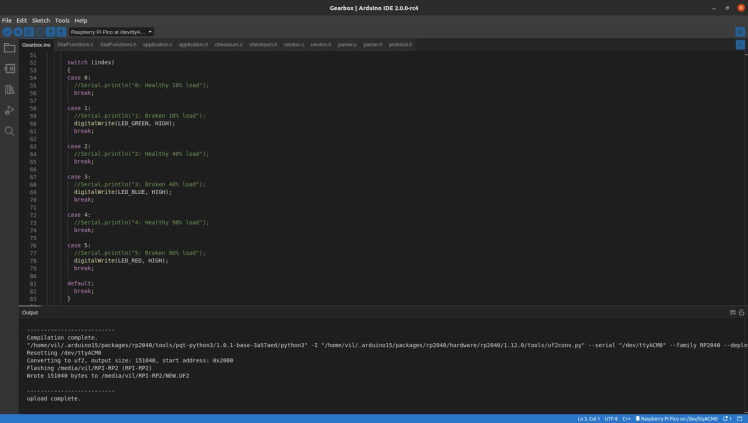Switch to the protocol.h tab
Image resolution: width=748 pixels, height=423 pixels.
[400, 45]
